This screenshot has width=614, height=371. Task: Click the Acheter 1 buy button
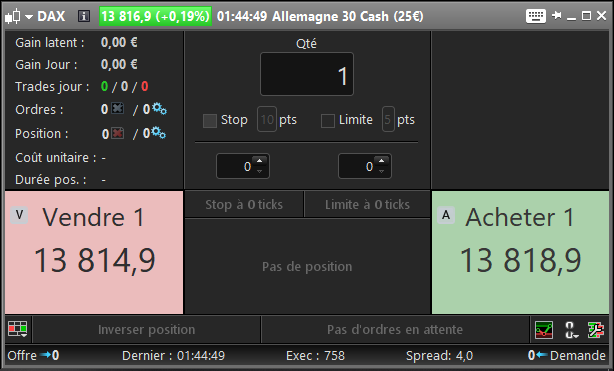520,252
